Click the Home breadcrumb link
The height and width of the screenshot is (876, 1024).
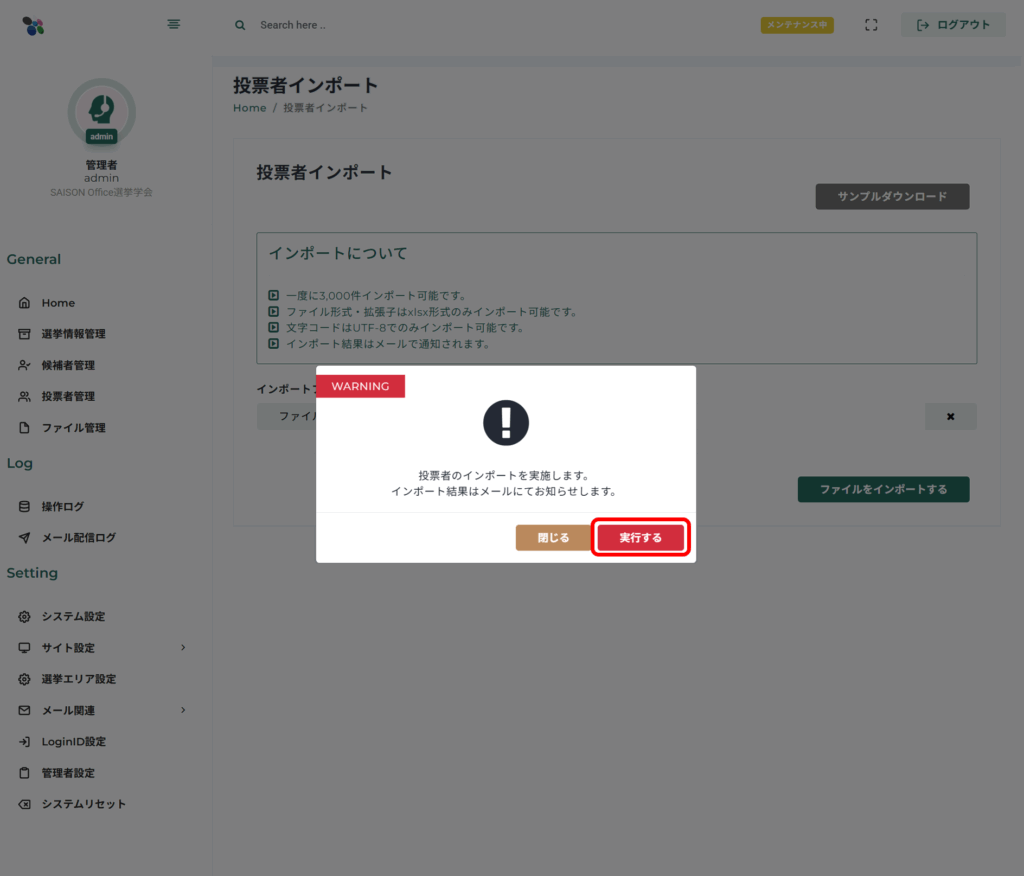click(x=249, y=108)
